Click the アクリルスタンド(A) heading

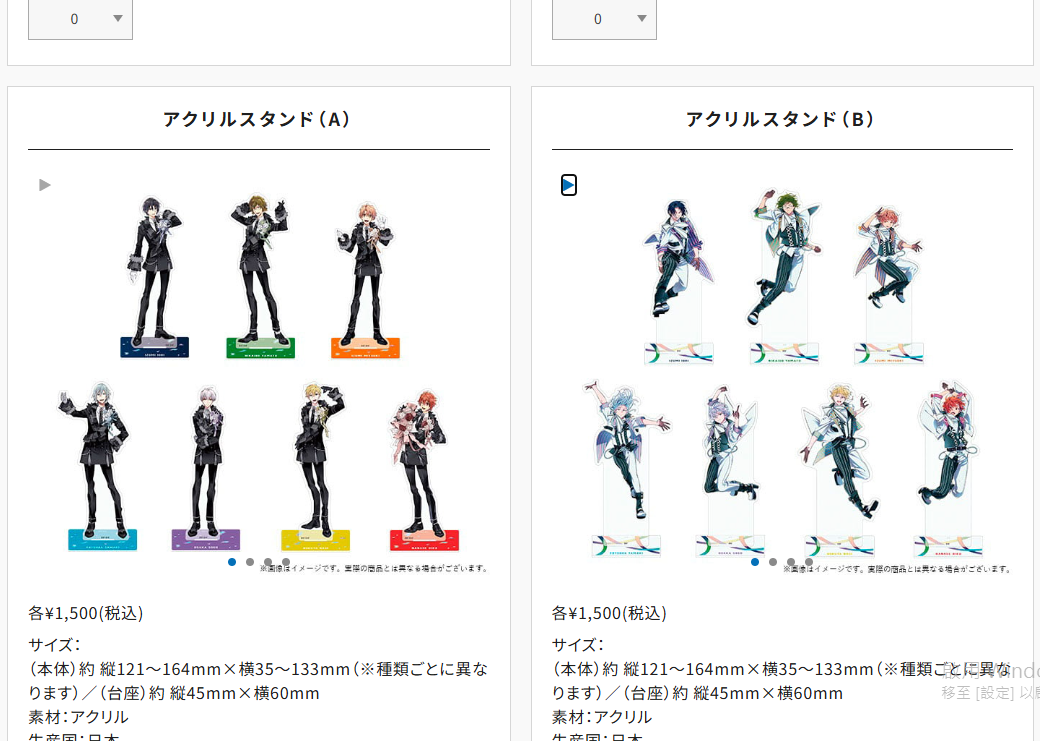click(x=259, y=119)
